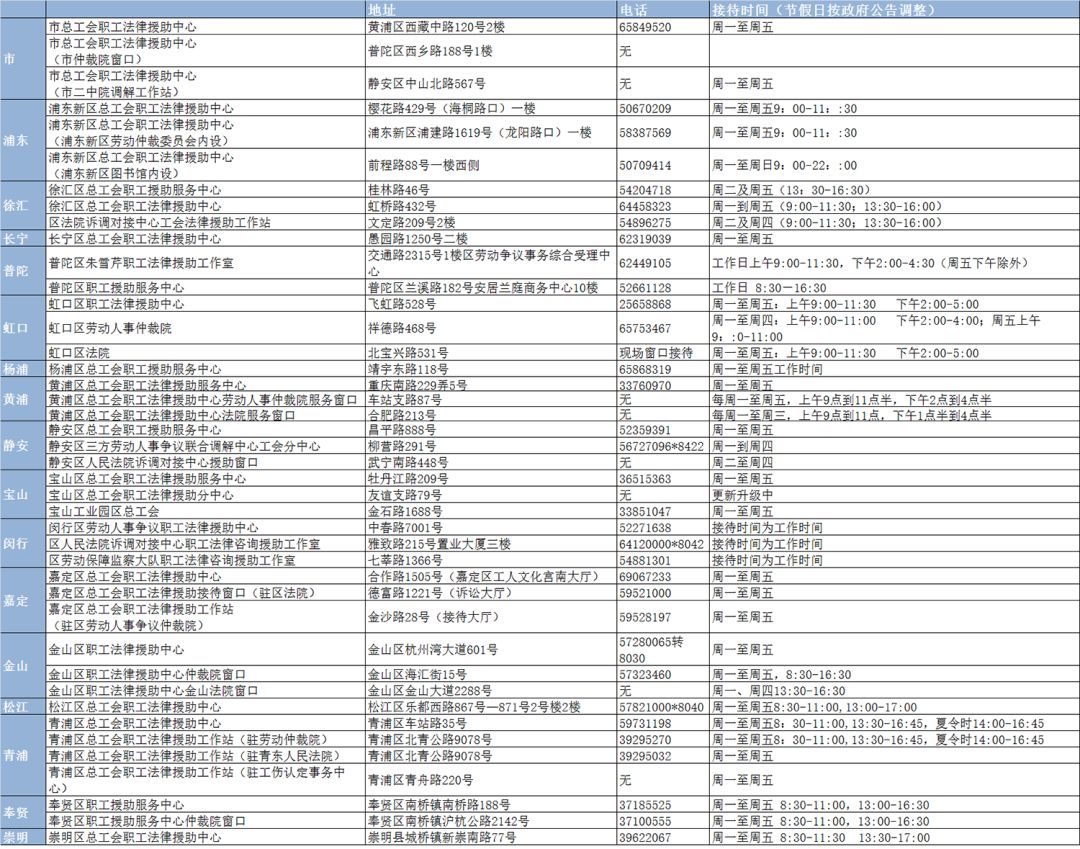Select address 金沙路28号（接待大厅）

pos(434,617)
